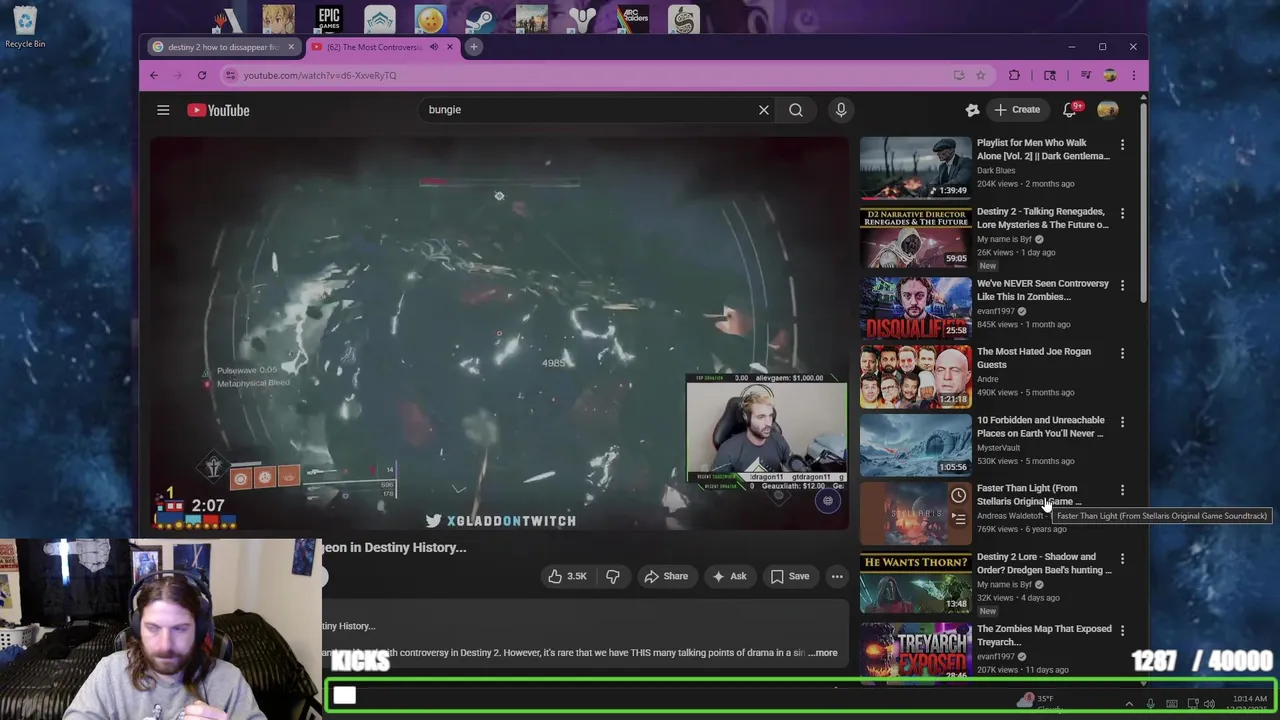The height and width of the screenshot is (720, 1280).
Task: Click the Ask button
Action: 729,576
